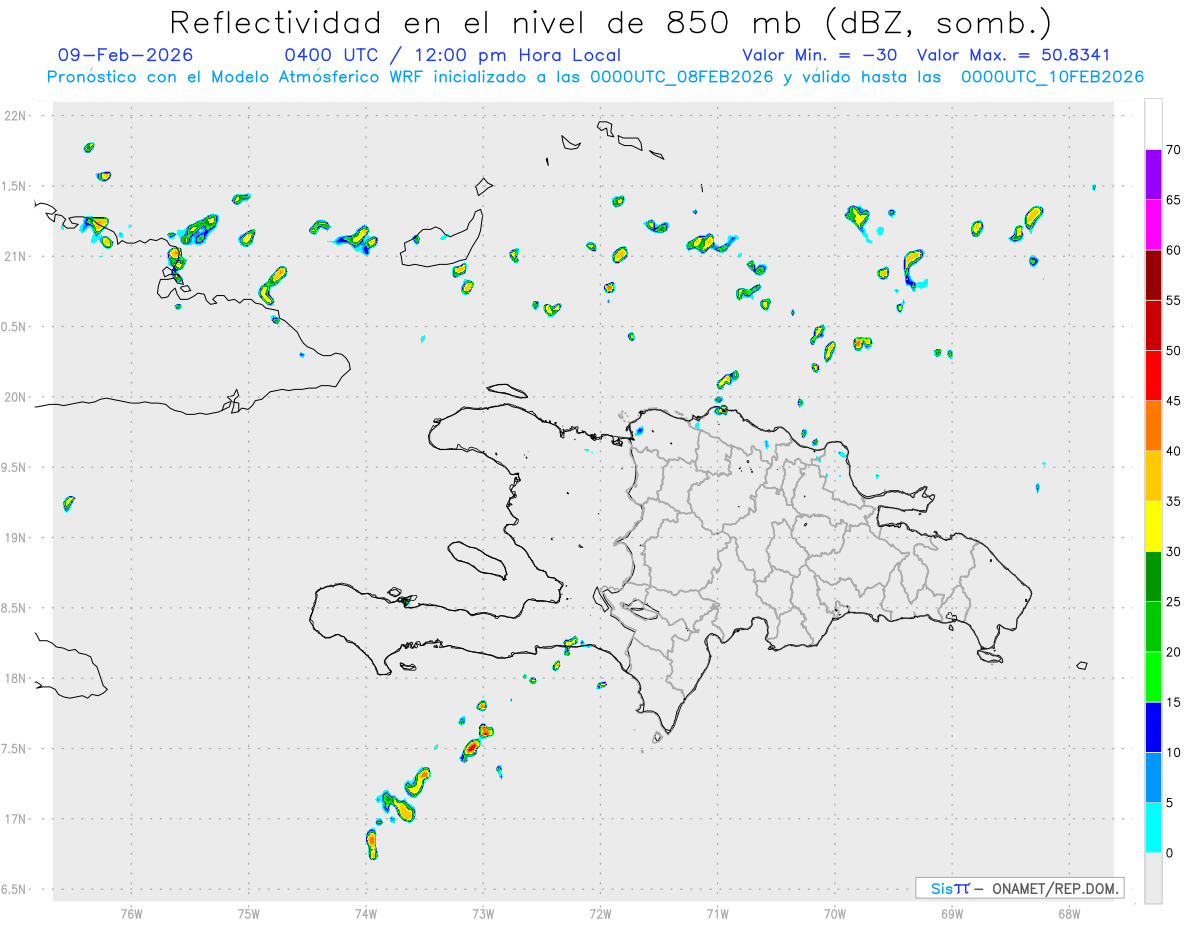Image resolution: width=1200 pixels, height=927 pixels.
Task: Click the longitude label '76W'
Action: coord(131,913)
